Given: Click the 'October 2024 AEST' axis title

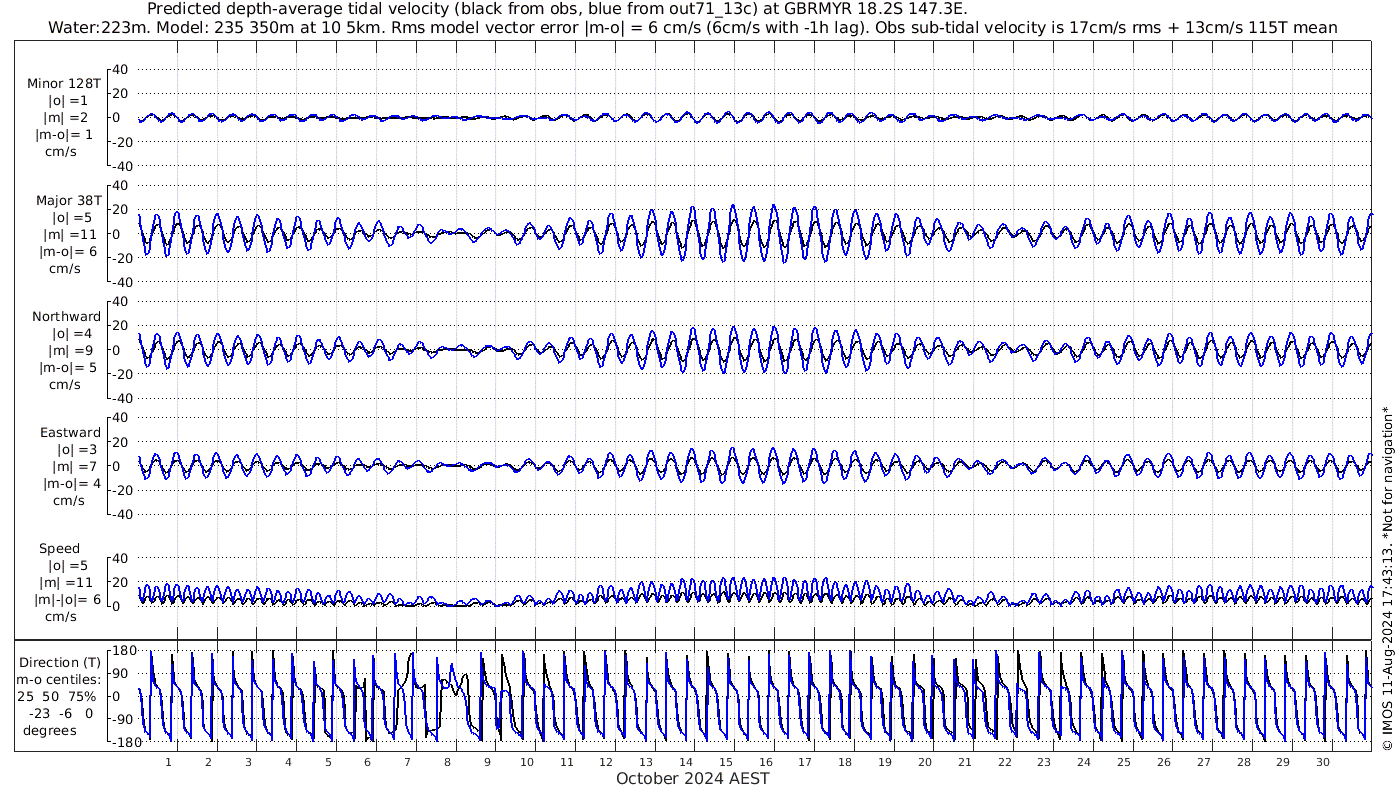Looking at the screenshot, I should [x=693, y=778].
